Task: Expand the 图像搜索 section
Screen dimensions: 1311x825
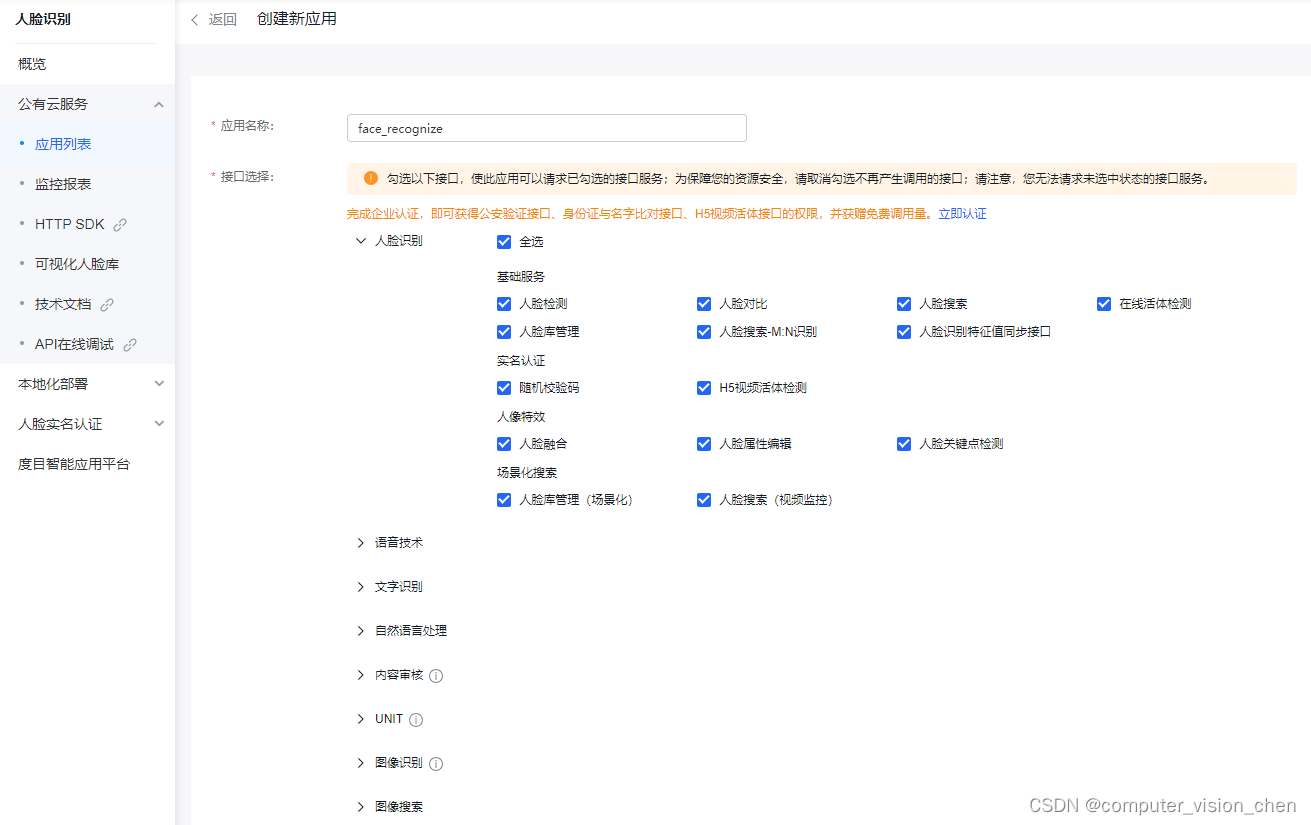Action: 361,806
